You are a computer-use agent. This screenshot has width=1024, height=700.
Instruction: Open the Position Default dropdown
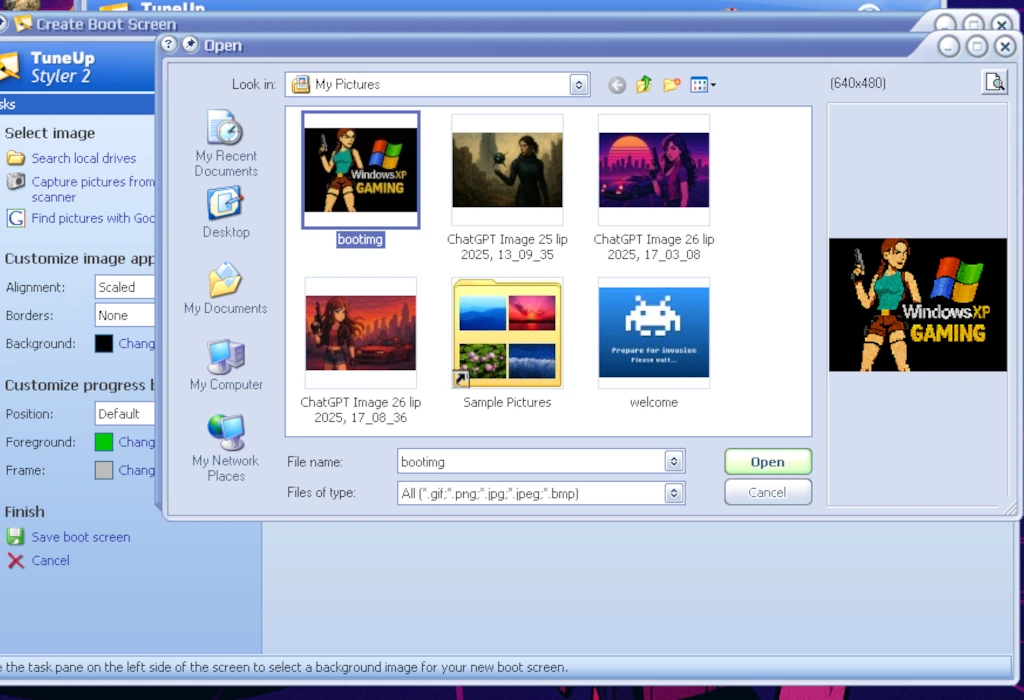tap(125, 413)
